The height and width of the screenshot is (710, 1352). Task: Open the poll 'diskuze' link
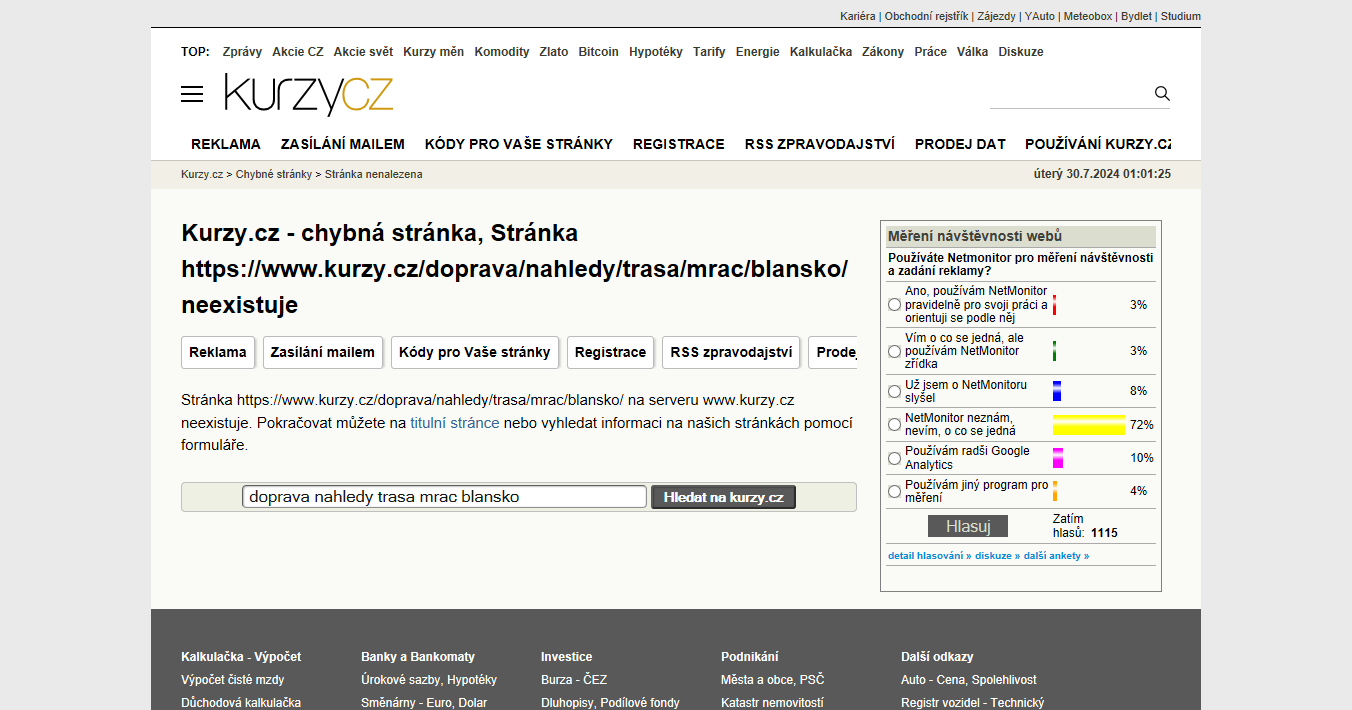(x=997, y=556)
